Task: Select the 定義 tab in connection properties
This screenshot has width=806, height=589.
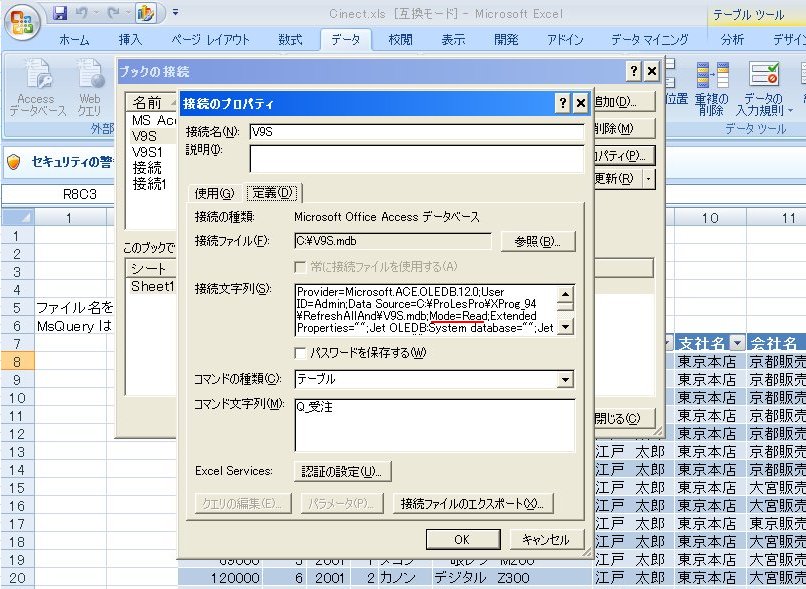Action: [x=272, y=193]
